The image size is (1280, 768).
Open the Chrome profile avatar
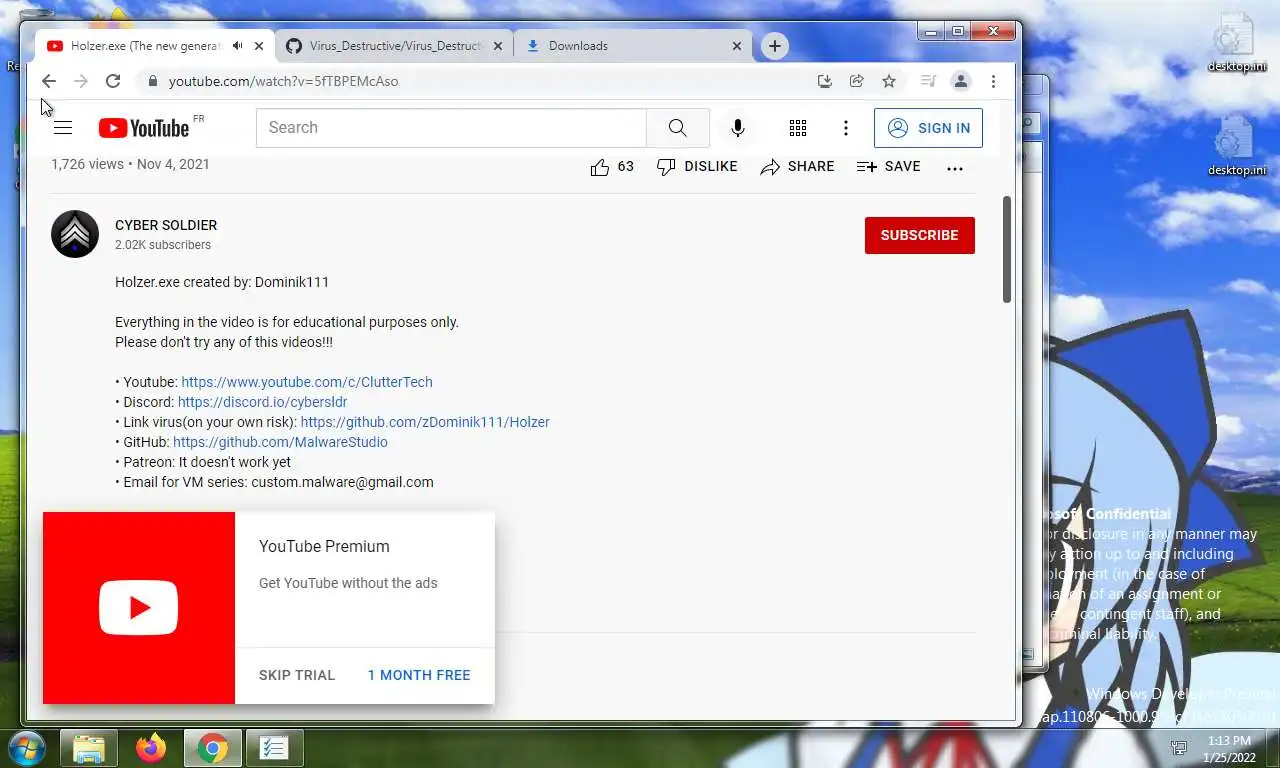(961, 81)
